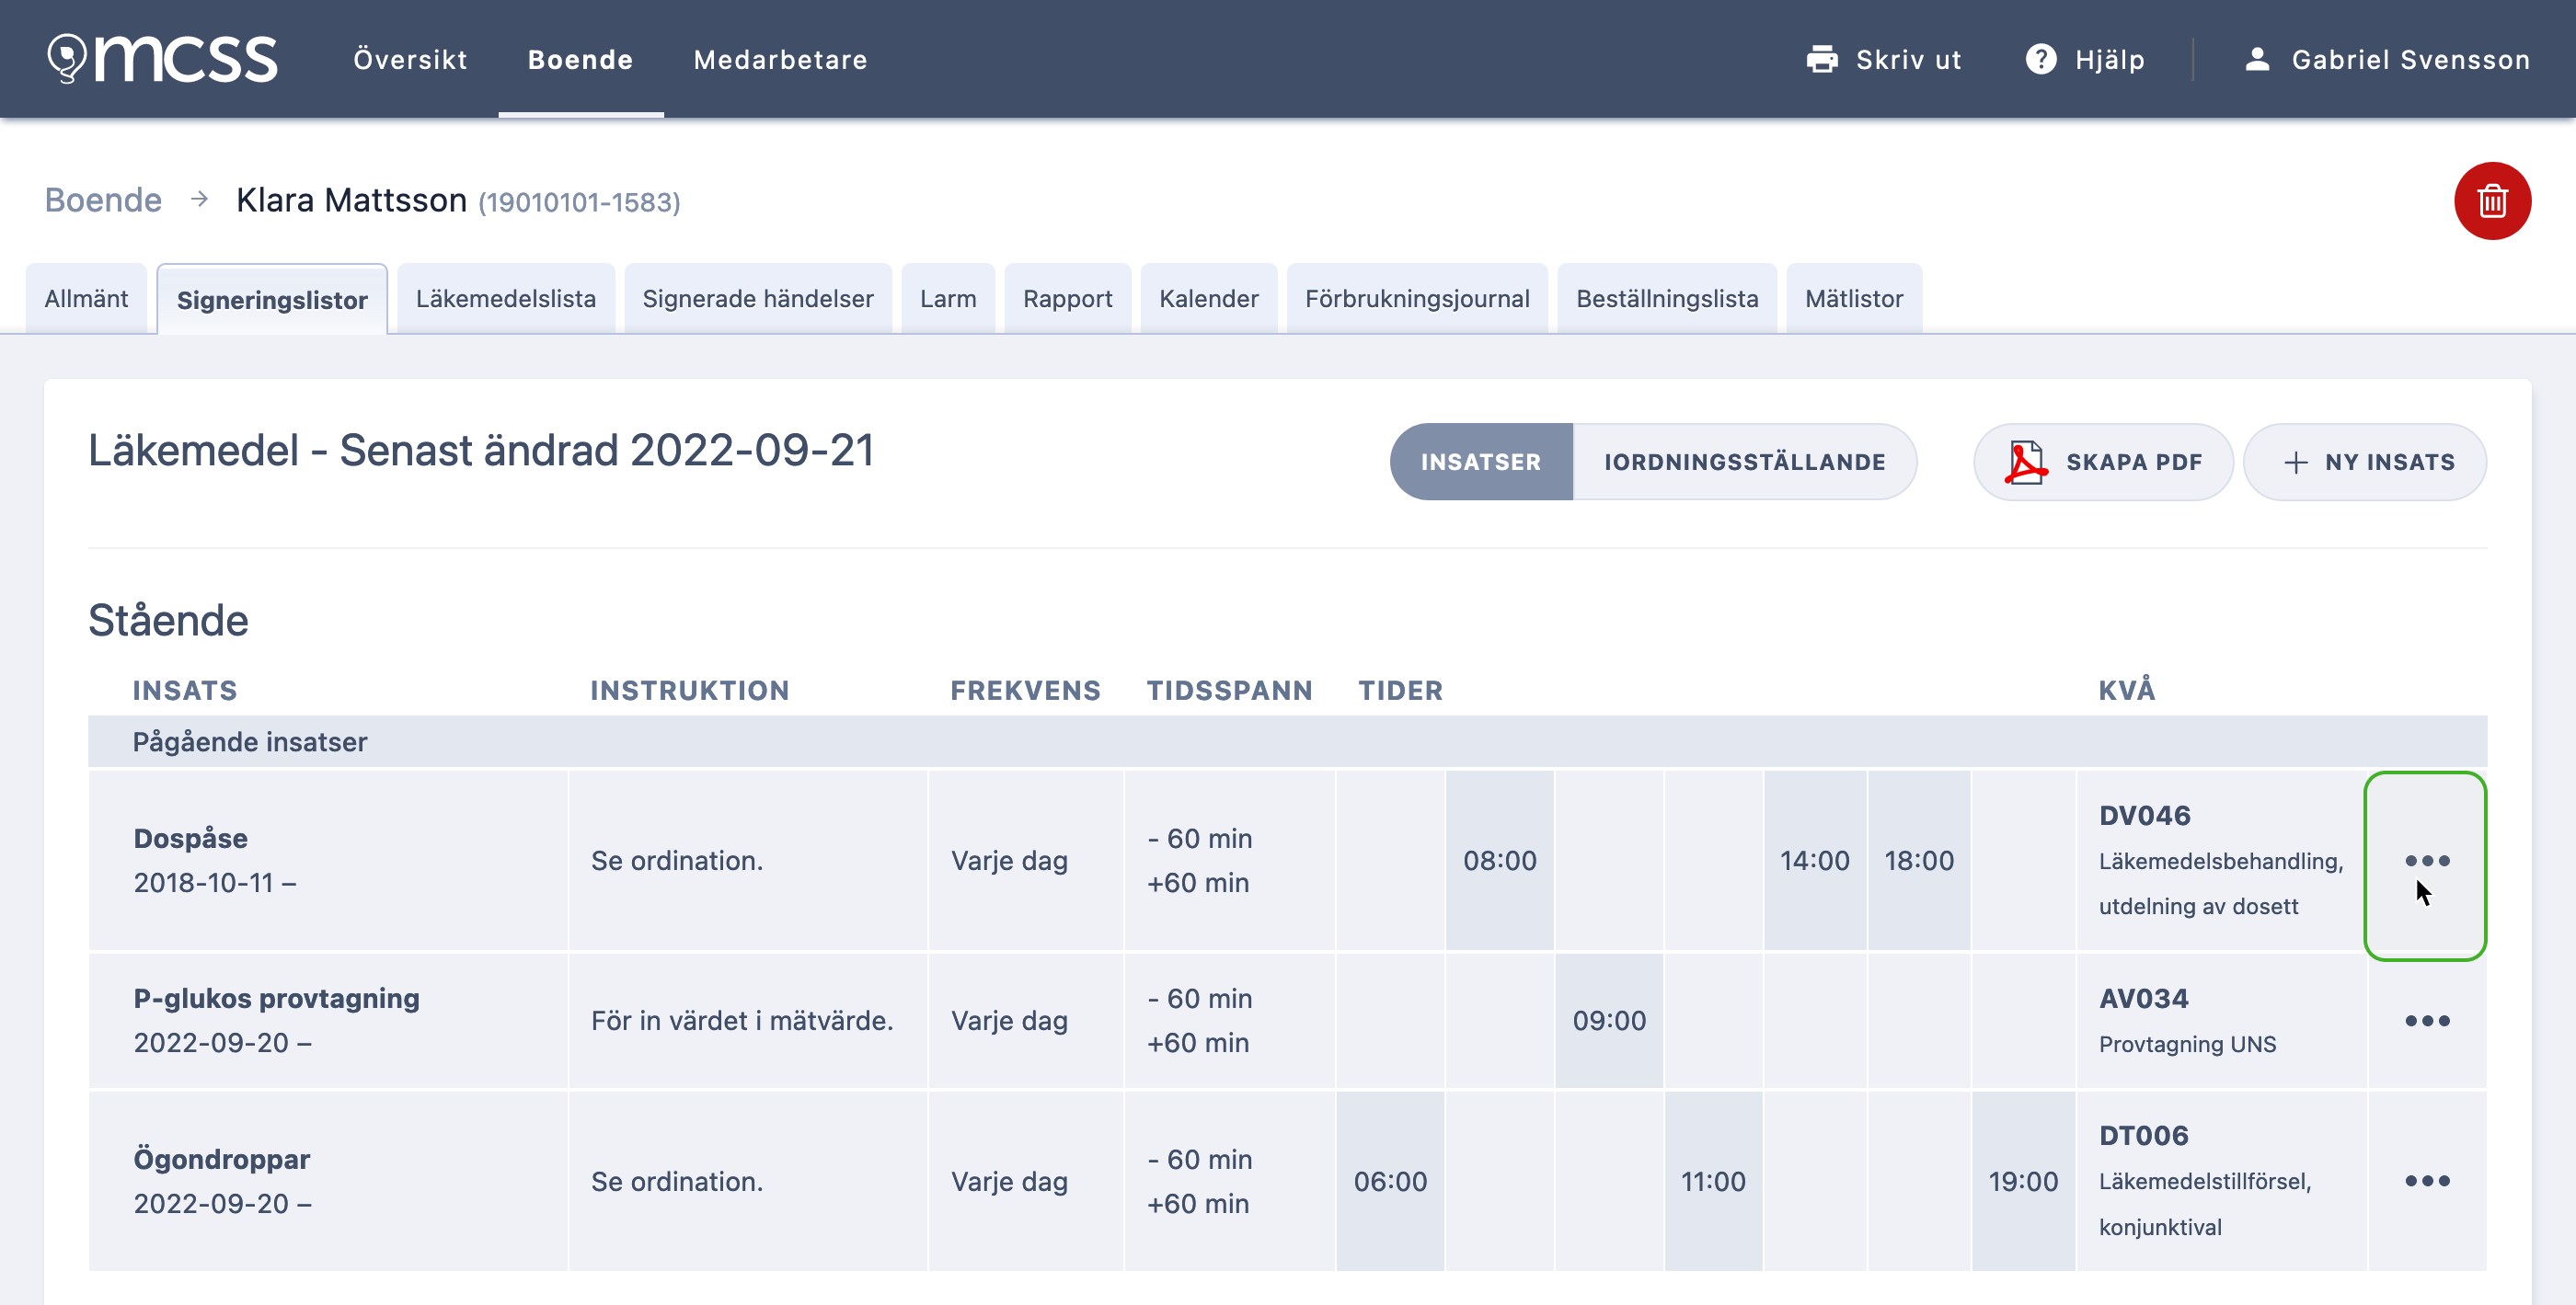Image resolution: width=2576 pixels, height=1305 pixels.
Task: Click the 08:00 time cell for Dospåse
Action: tap(1500, 861)
